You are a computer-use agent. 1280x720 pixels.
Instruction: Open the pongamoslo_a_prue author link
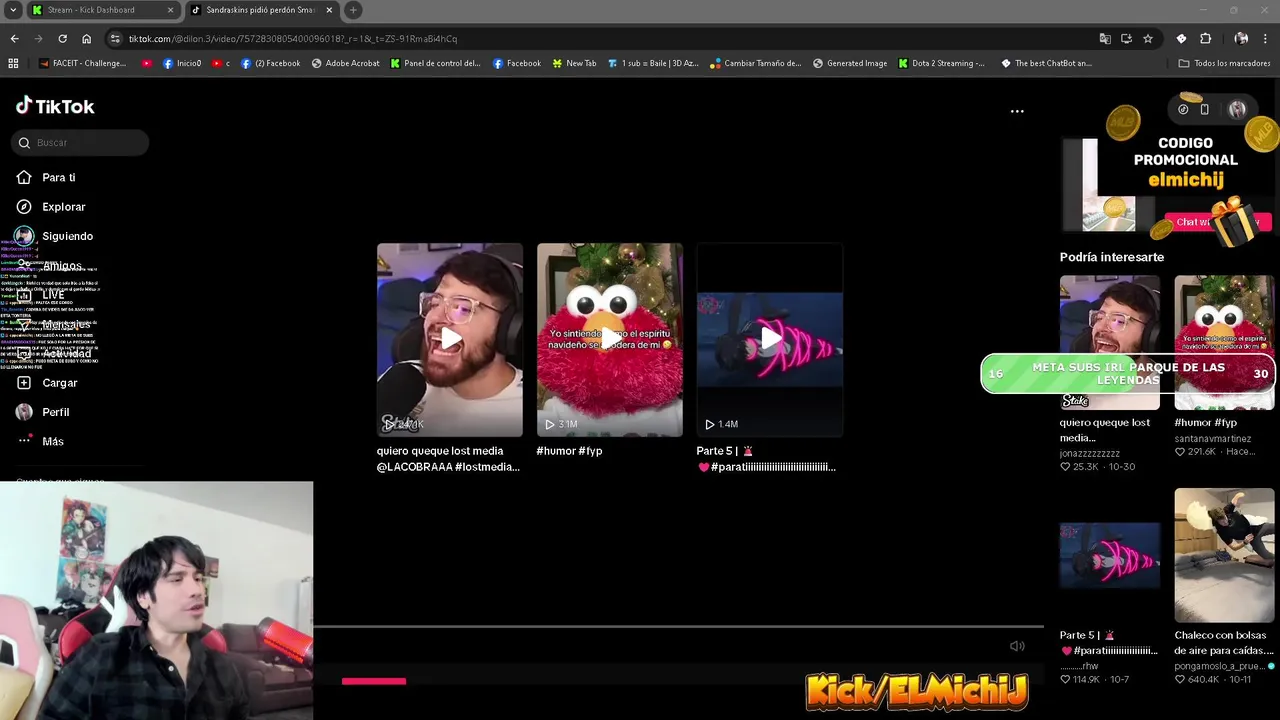[x=1220, y=666]
